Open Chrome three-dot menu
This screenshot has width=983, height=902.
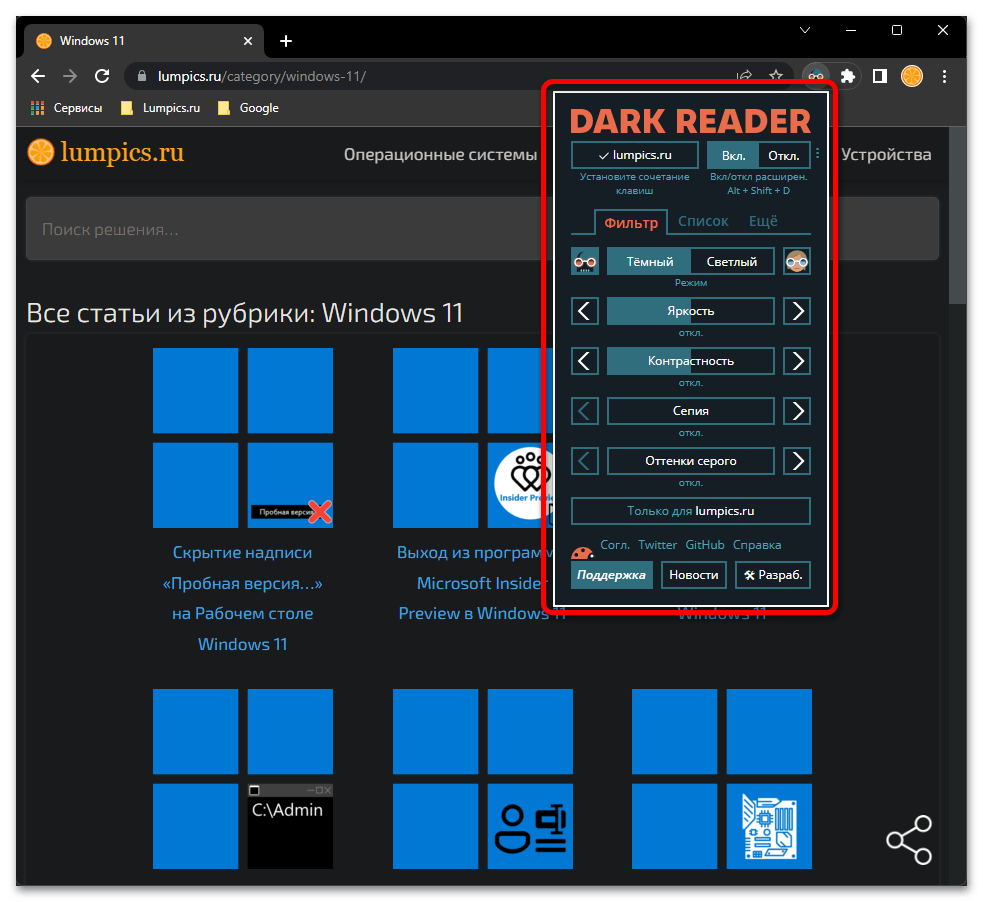pos(944,76)
